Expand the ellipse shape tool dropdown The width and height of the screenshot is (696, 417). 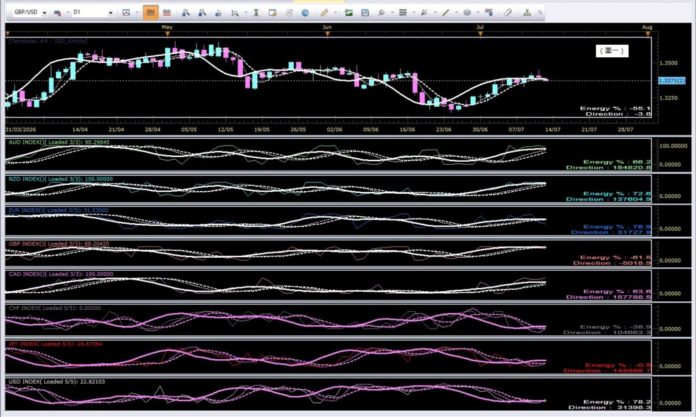[478, 13]
